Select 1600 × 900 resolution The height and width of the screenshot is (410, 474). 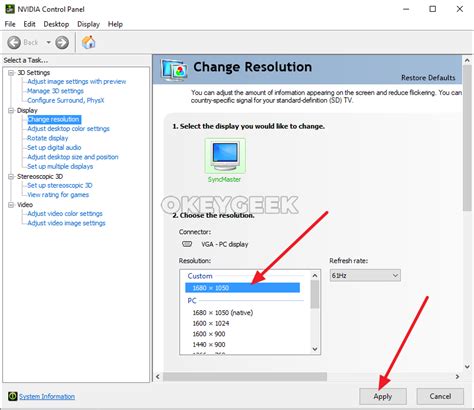209,334
